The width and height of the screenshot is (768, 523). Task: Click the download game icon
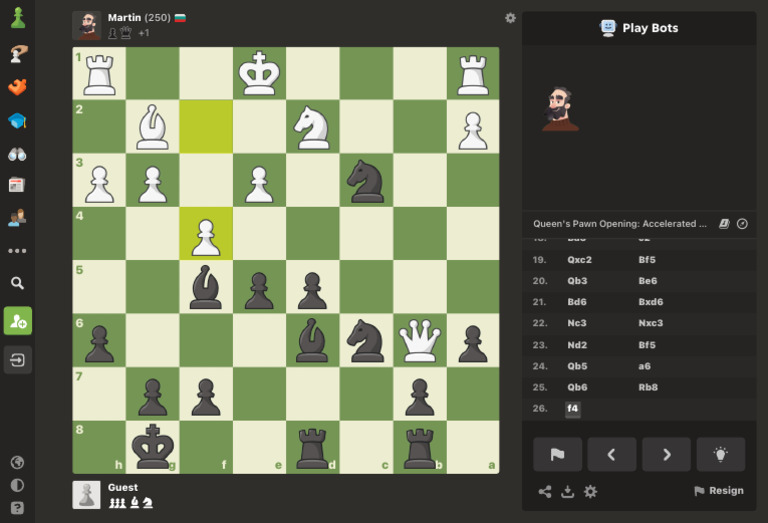pos(568,491)
